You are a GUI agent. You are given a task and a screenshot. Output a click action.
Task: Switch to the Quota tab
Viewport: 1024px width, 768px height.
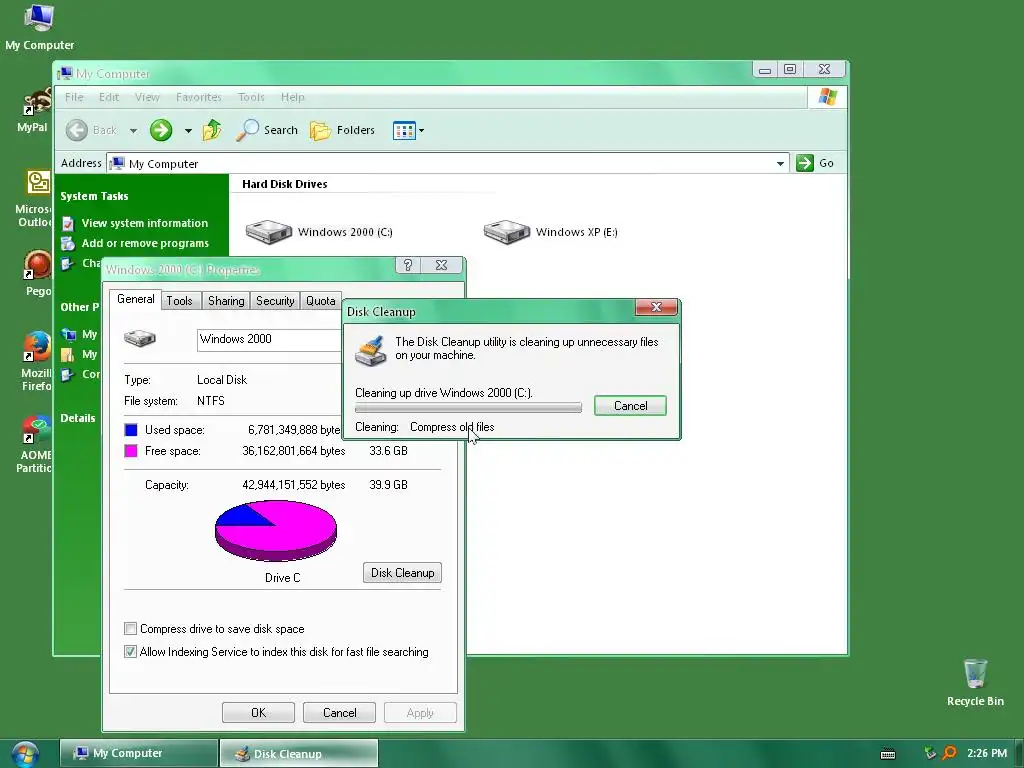321,300
